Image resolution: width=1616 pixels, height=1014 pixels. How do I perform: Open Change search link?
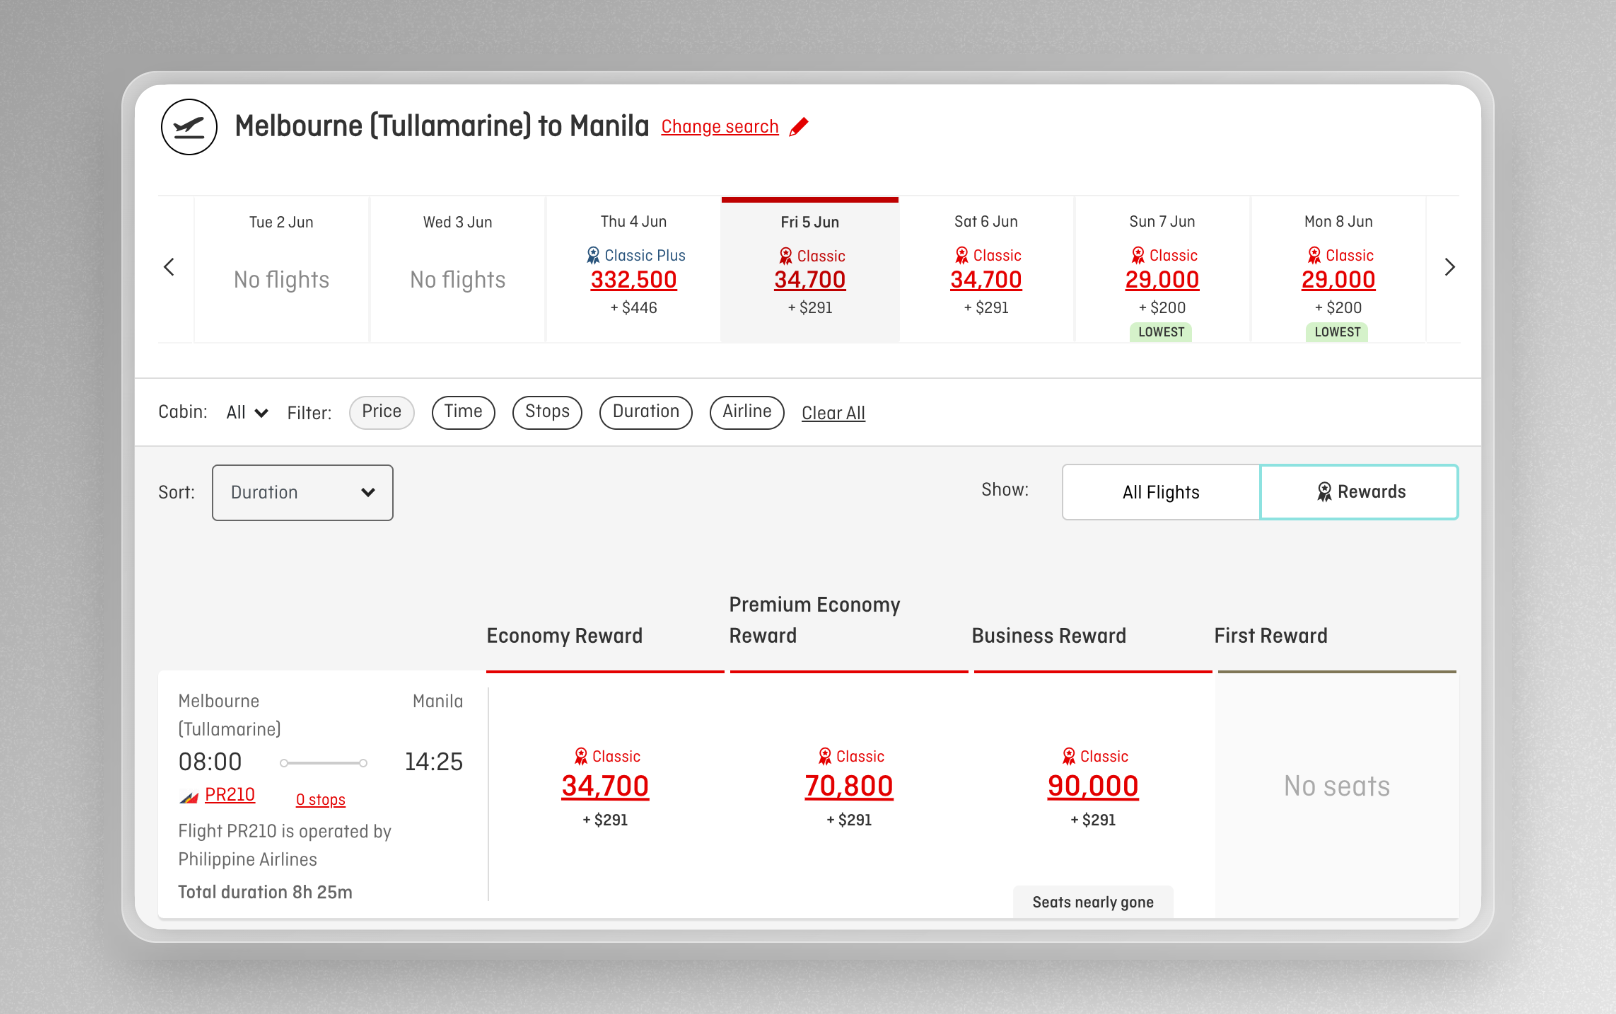(720, 127)
